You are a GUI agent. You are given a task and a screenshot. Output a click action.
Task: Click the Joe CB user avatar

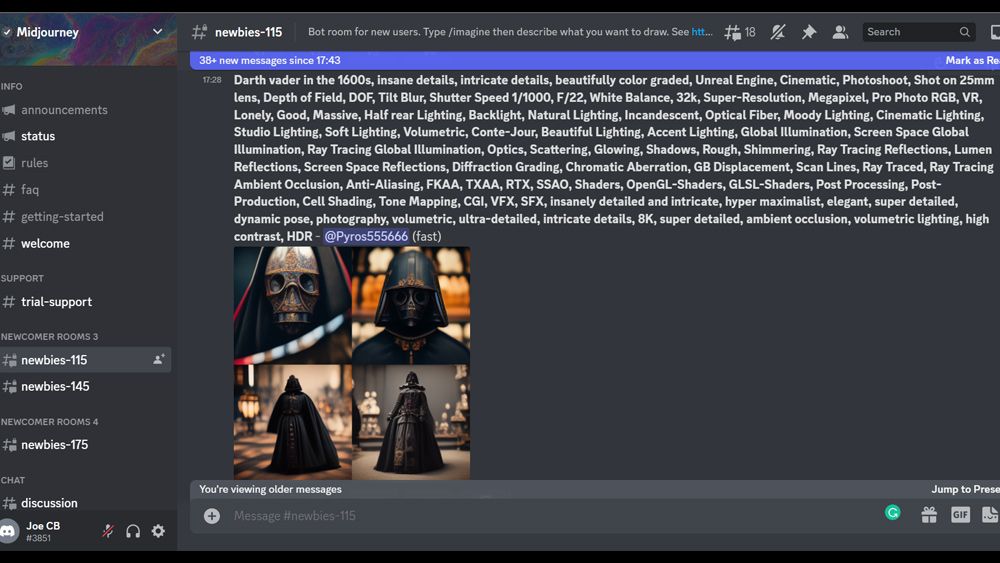click(x=9, y=531)
